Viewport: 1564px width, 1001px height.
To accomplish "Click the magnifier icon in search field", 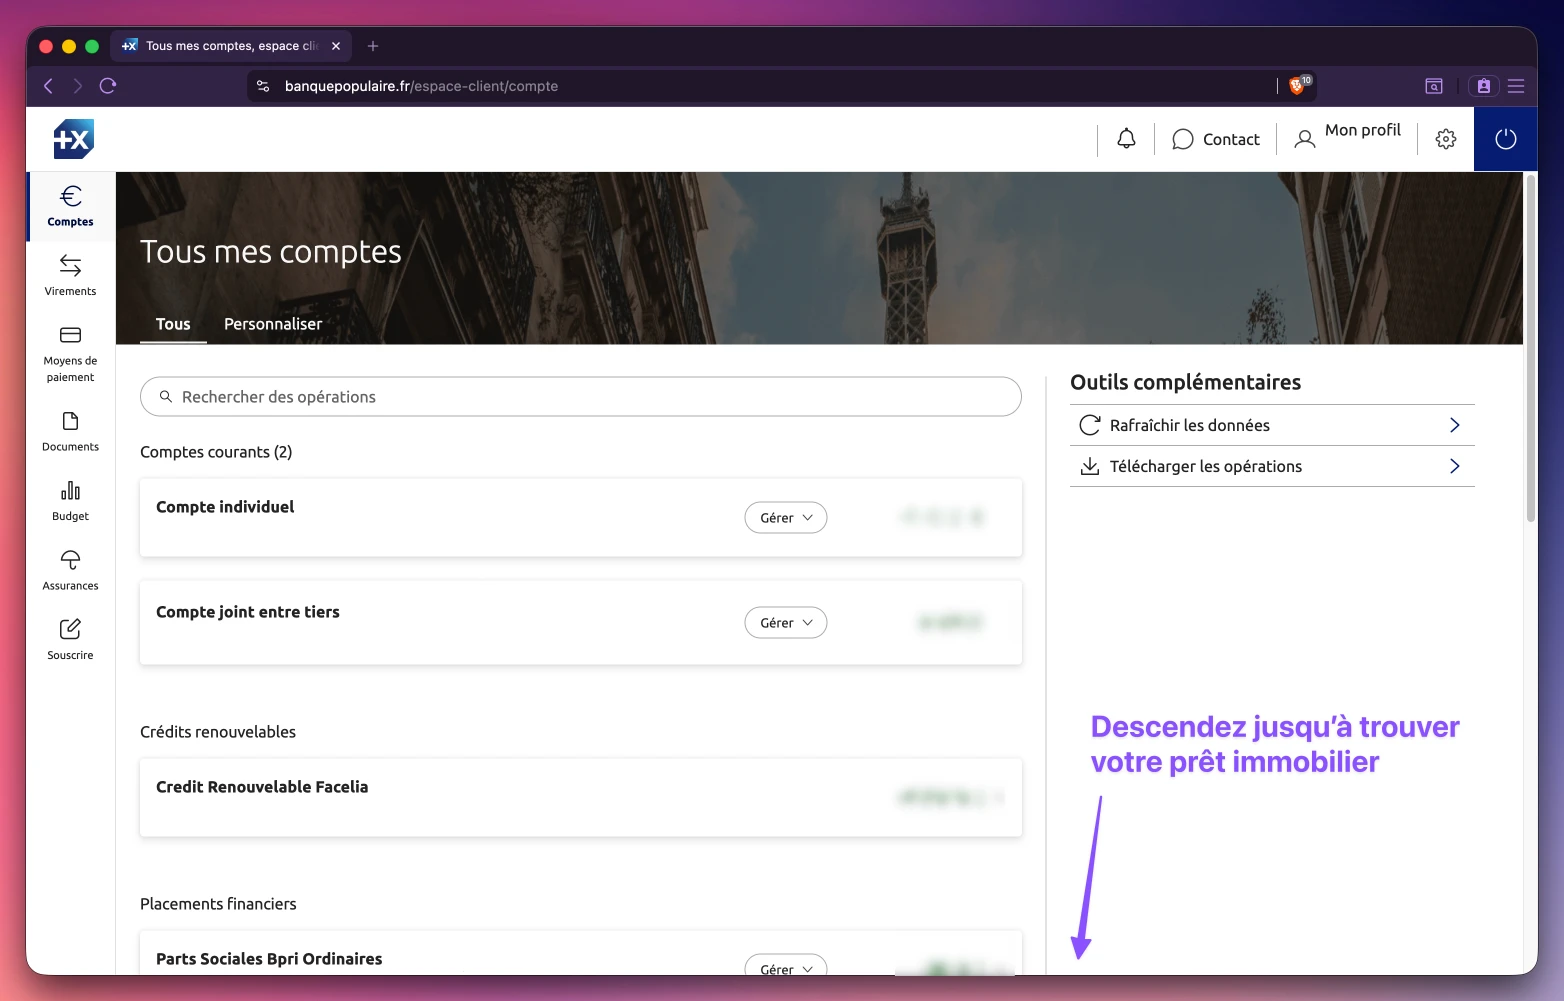I will 166,397.
